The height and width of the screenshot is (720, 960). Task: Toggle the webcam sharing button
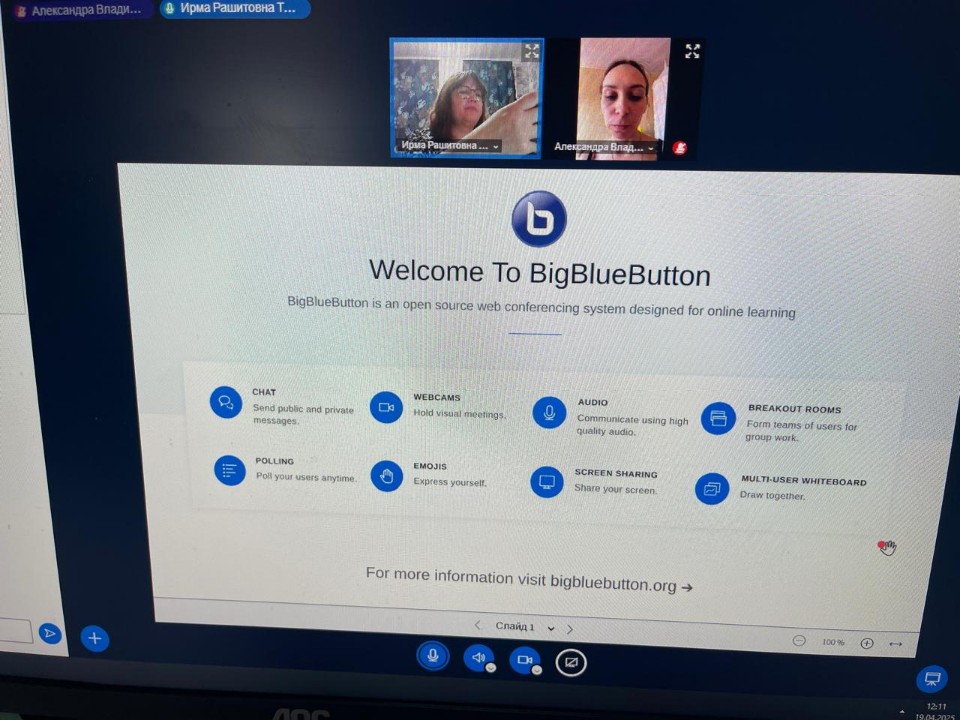(524, 660)
